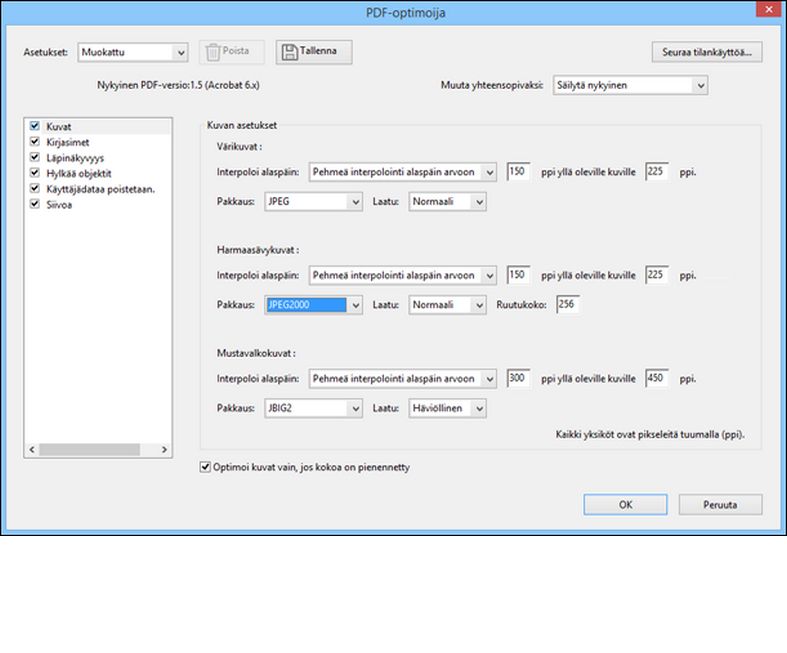Toggle the Läpinäkyvyys checkbox
The image size is (787, 653).
tap(35, 157)
